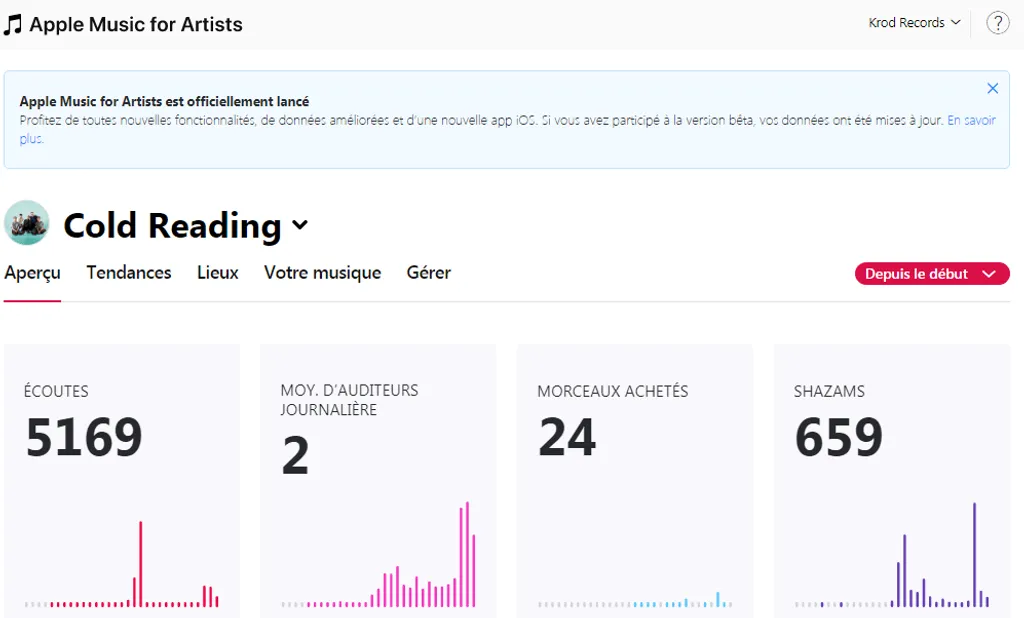
Task: Open the Krod Records account dropdown
Action: pos(914,23)
